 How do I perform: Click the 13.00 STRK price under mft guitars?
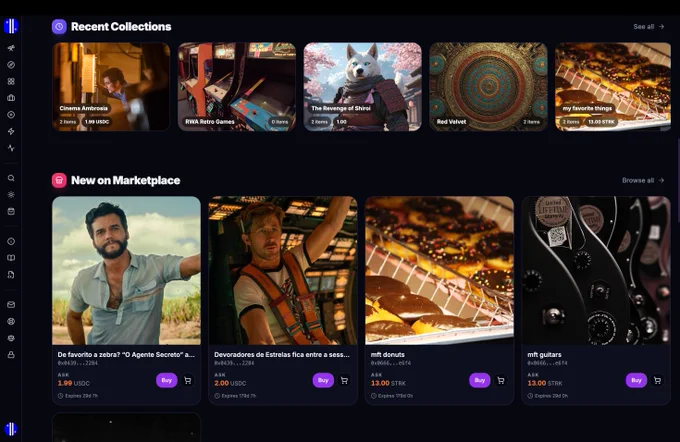pos(545,383)
